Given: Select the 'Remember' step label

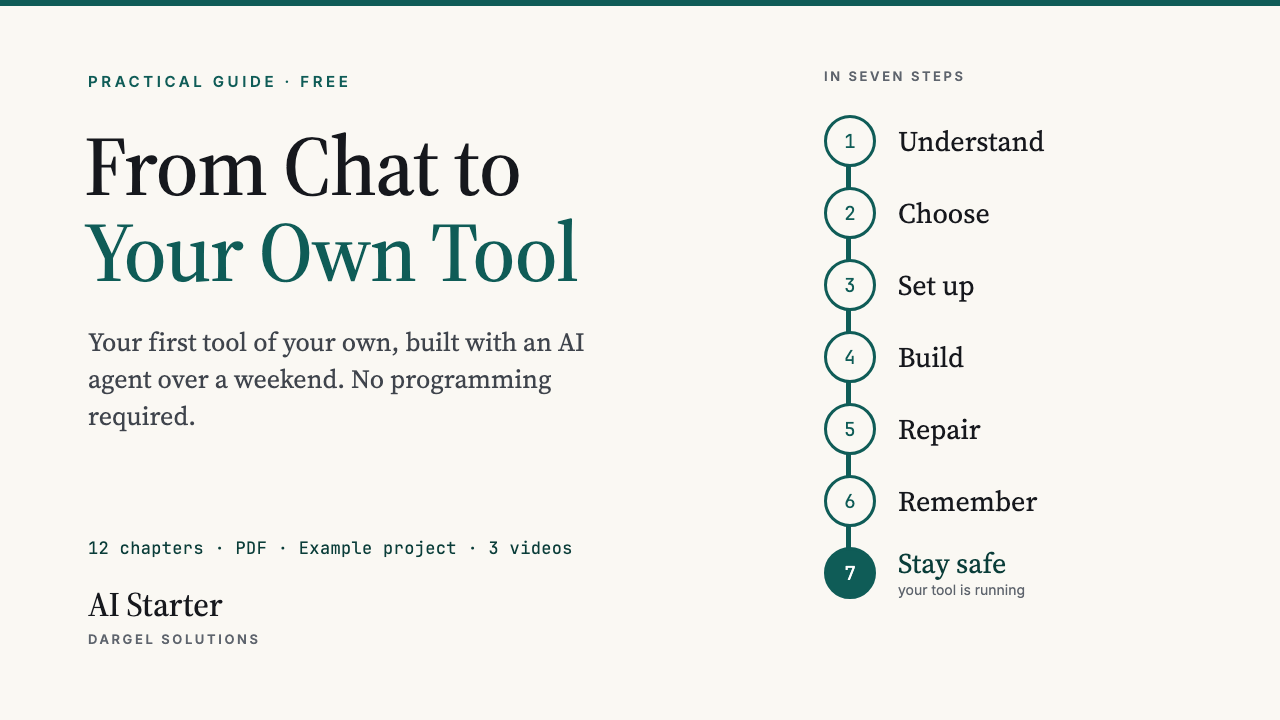Looking at the screenshot, I should [967, 502].
